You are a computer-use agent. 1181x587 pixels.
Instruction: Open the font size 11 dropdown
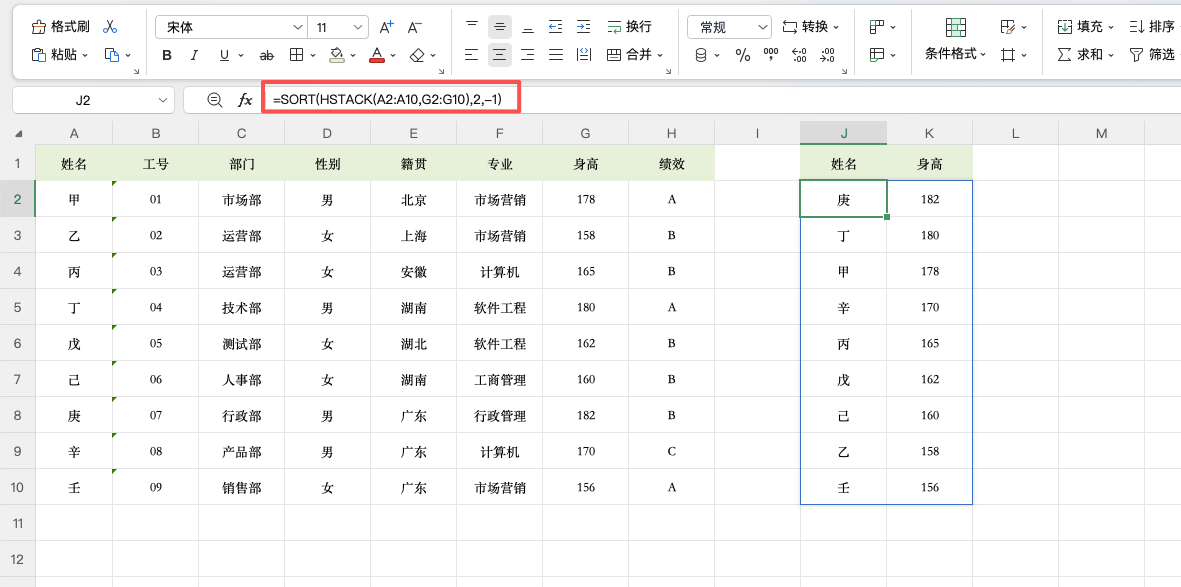click(x=359, y=27)
